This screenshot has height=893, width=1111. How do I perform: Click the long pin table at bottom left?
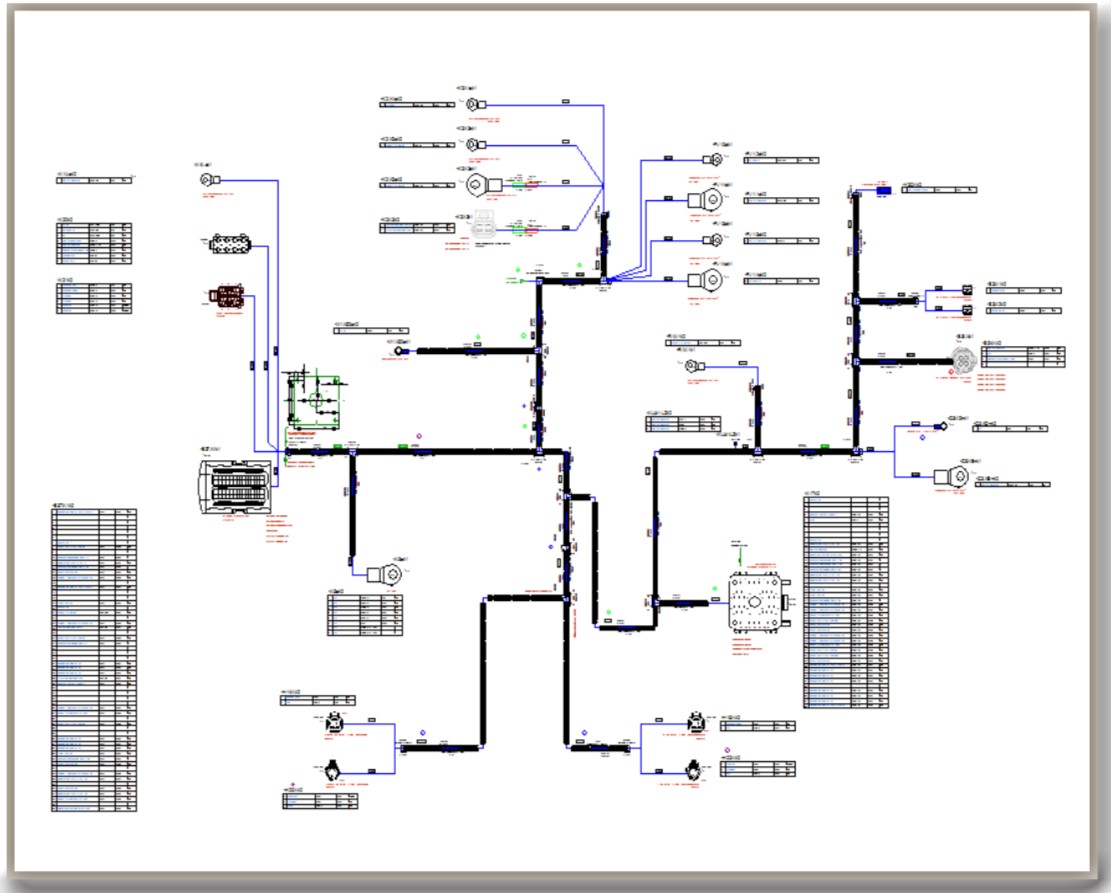pyautogui.click(x=94, y=660)
